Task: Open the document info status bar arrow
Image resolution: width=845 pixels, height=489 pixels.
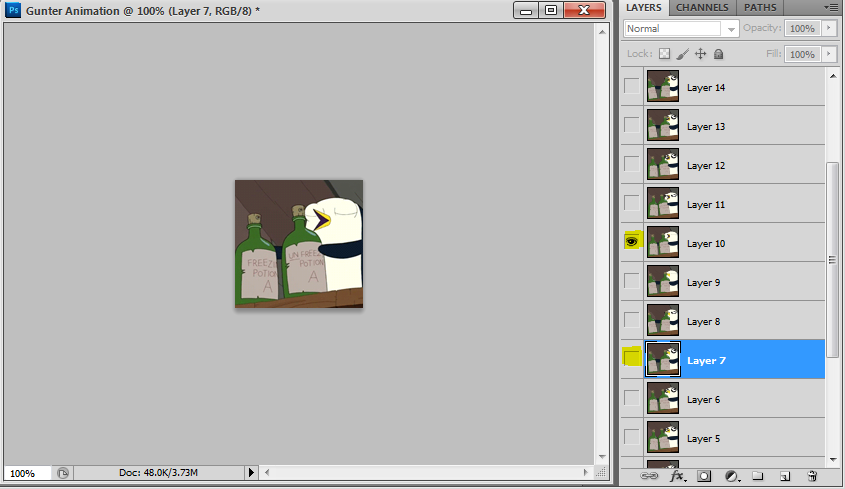Action: click(251, 473)
